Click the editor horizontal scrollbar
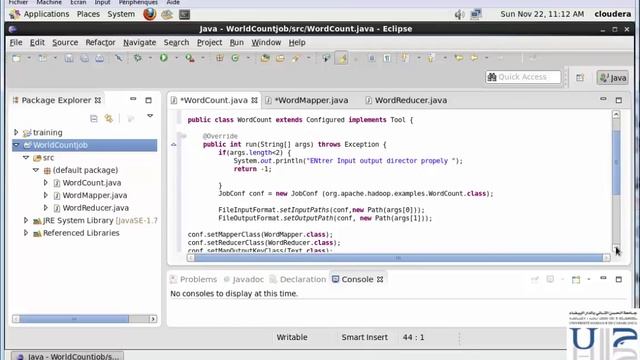This screenshot has height=360, width=640. coord(398,258)
